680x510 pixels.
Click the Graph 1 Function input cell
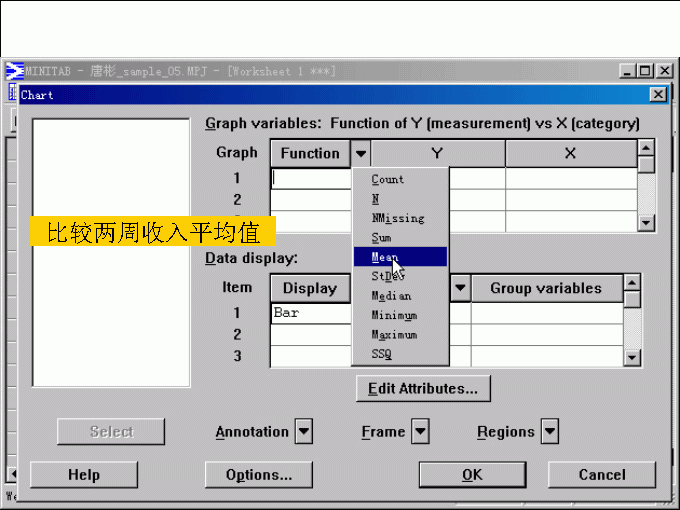[311, 179]
